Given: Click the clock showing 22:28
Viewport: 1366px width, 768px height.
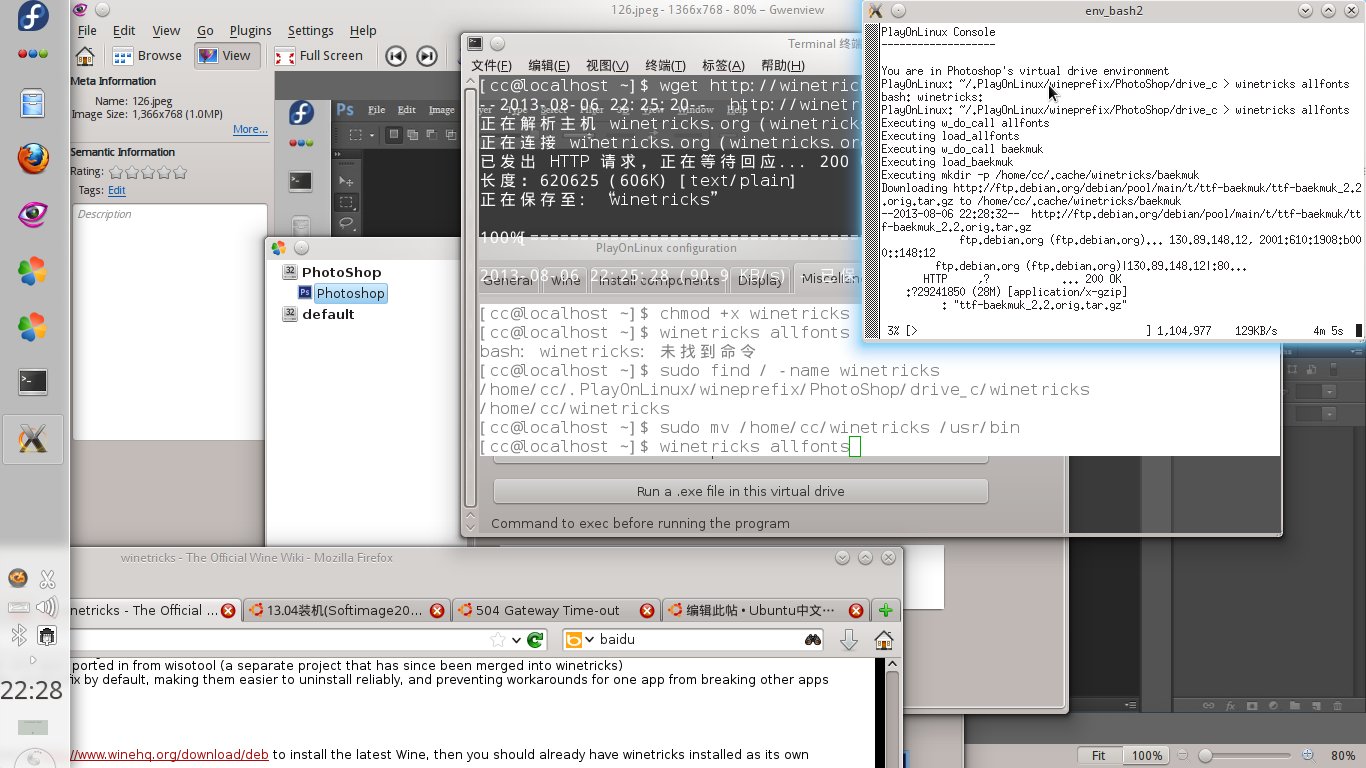Looking at the screenshot, I should [x=33, y=690].
